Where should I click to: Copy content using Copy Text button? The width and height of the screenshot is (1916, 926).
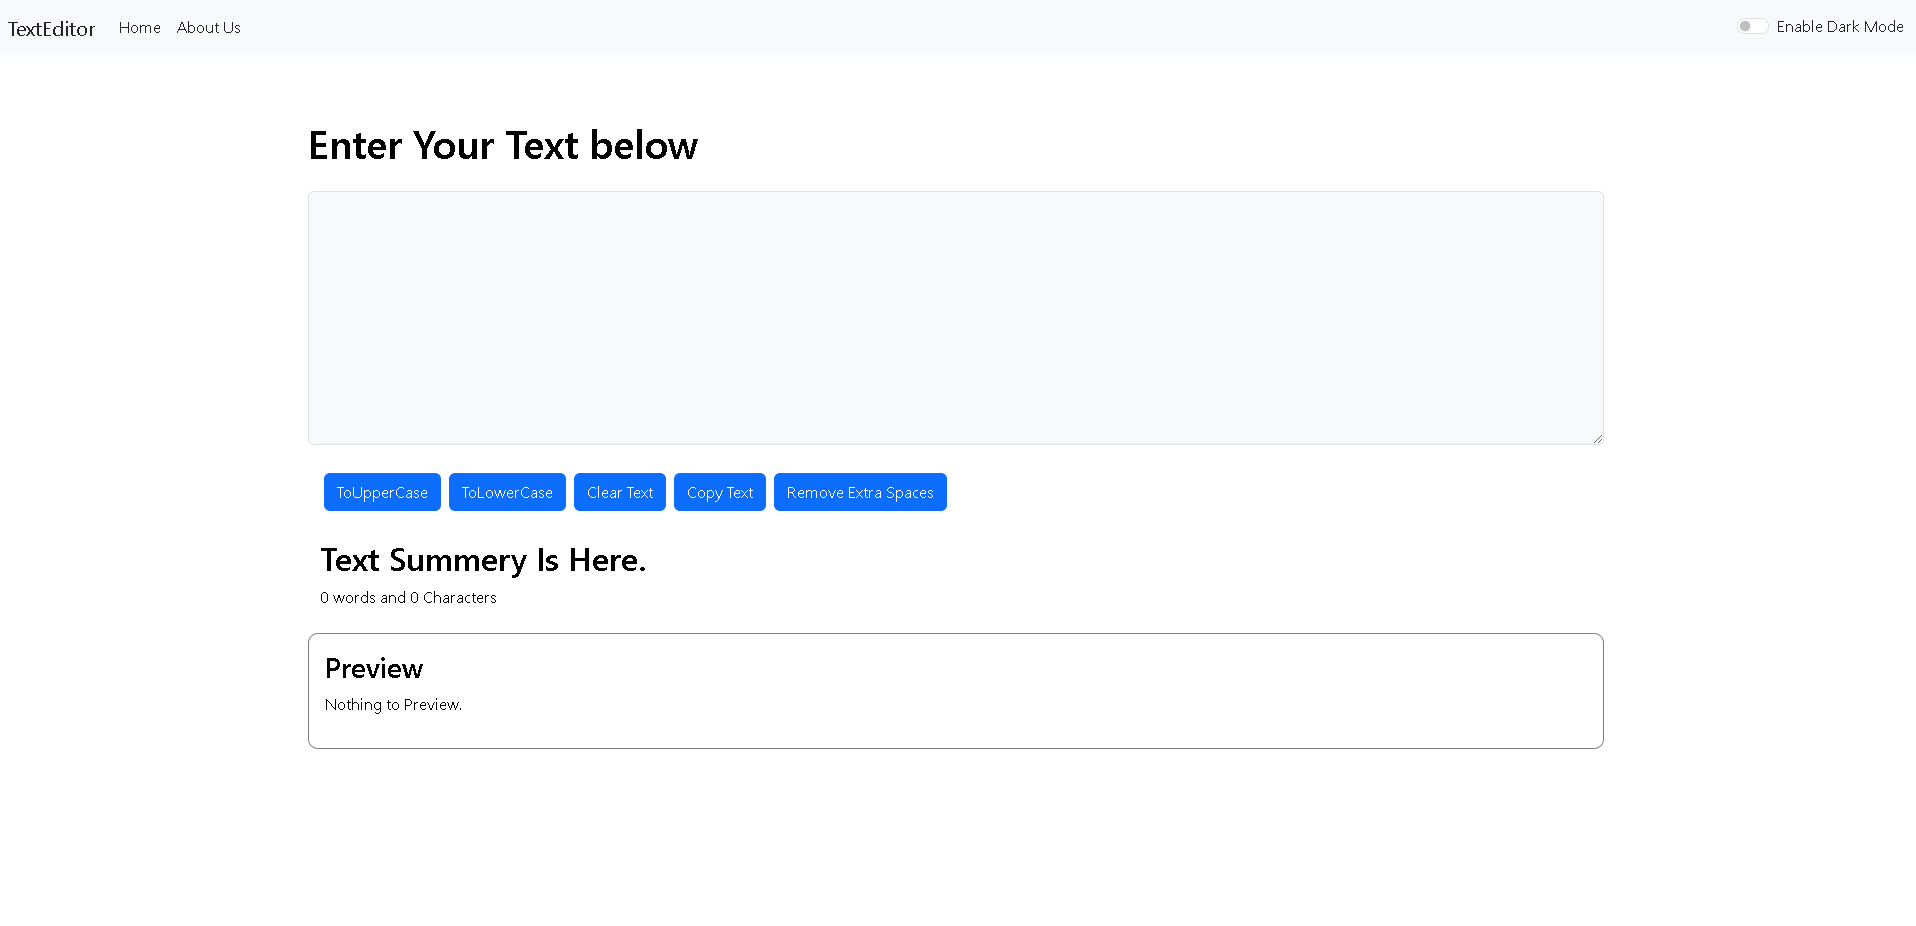tap(719, 492)
